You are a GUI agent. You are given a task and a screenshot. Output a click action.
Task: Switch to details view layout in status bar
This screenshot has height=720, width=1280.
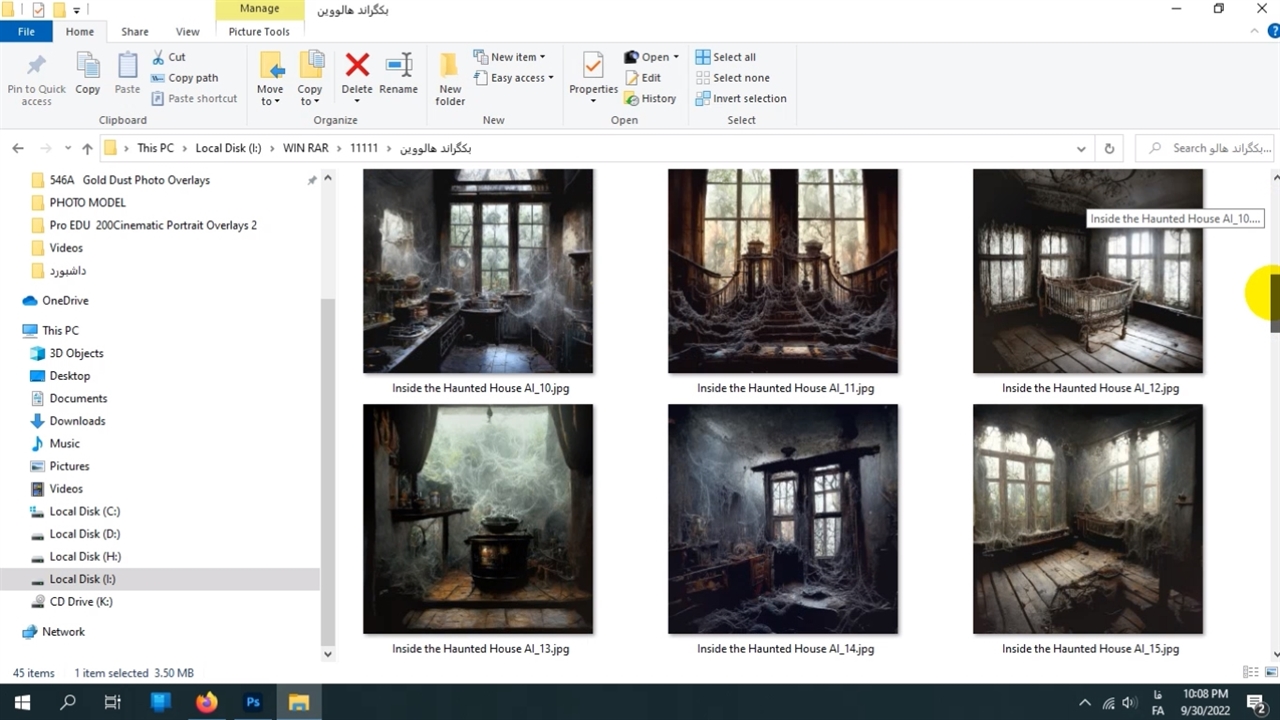[1250, 673]
